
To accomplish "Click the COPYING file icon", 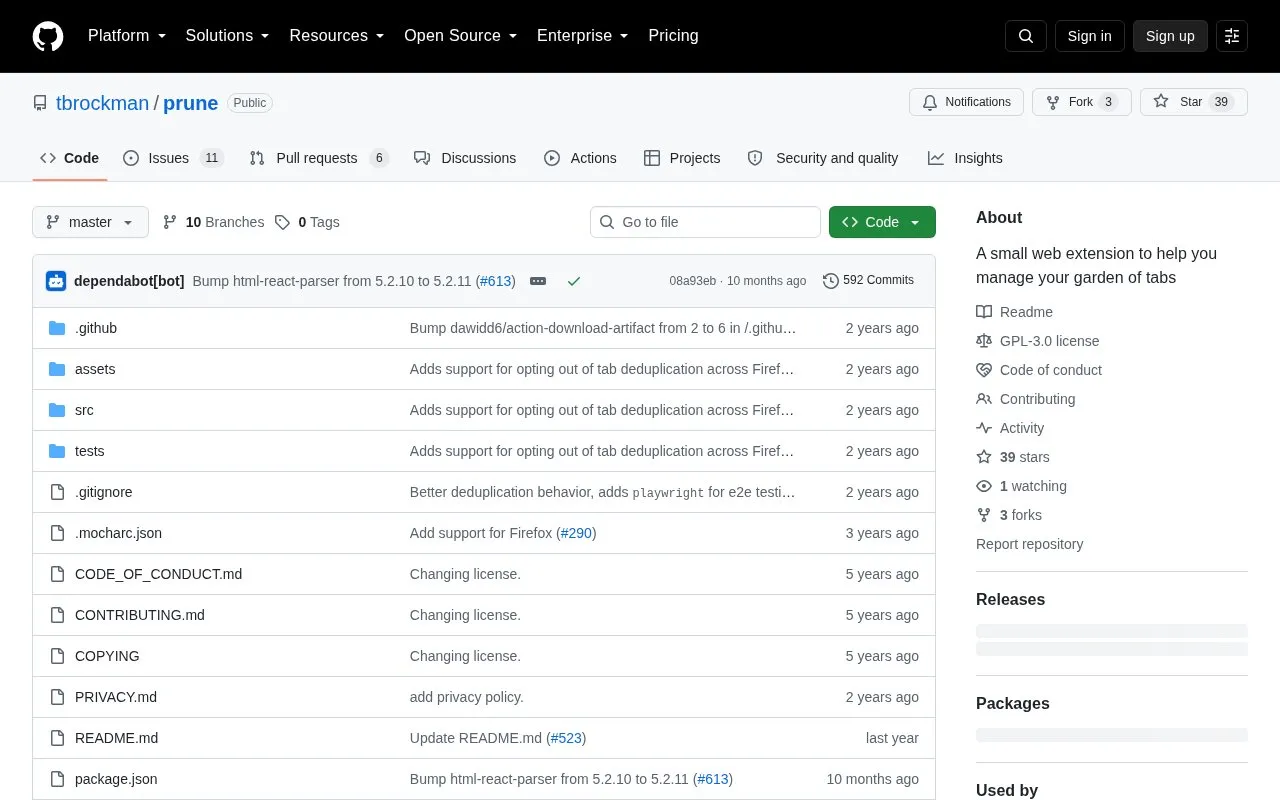I will (x=57, y=656).
